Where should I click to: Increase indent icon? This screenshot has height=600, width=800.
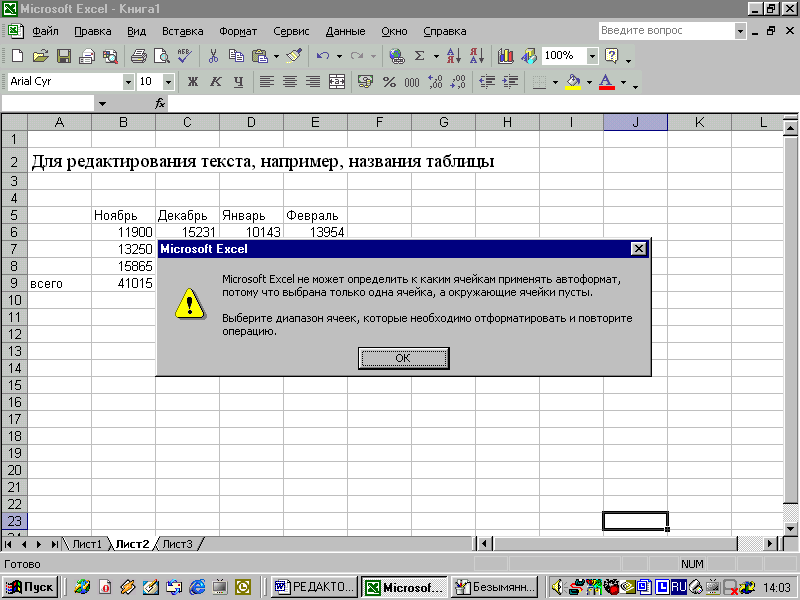pos(510,81)
